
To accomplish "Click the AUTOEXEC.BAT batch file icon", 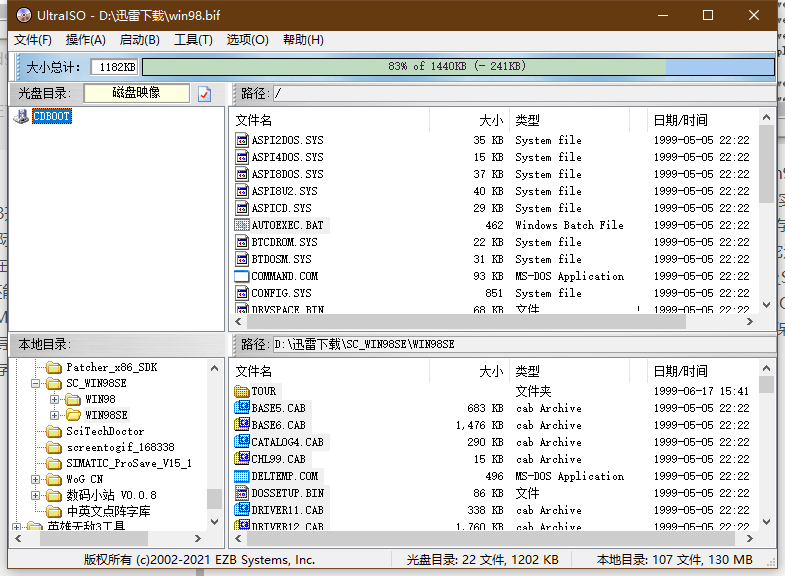I will click(242, 225).
